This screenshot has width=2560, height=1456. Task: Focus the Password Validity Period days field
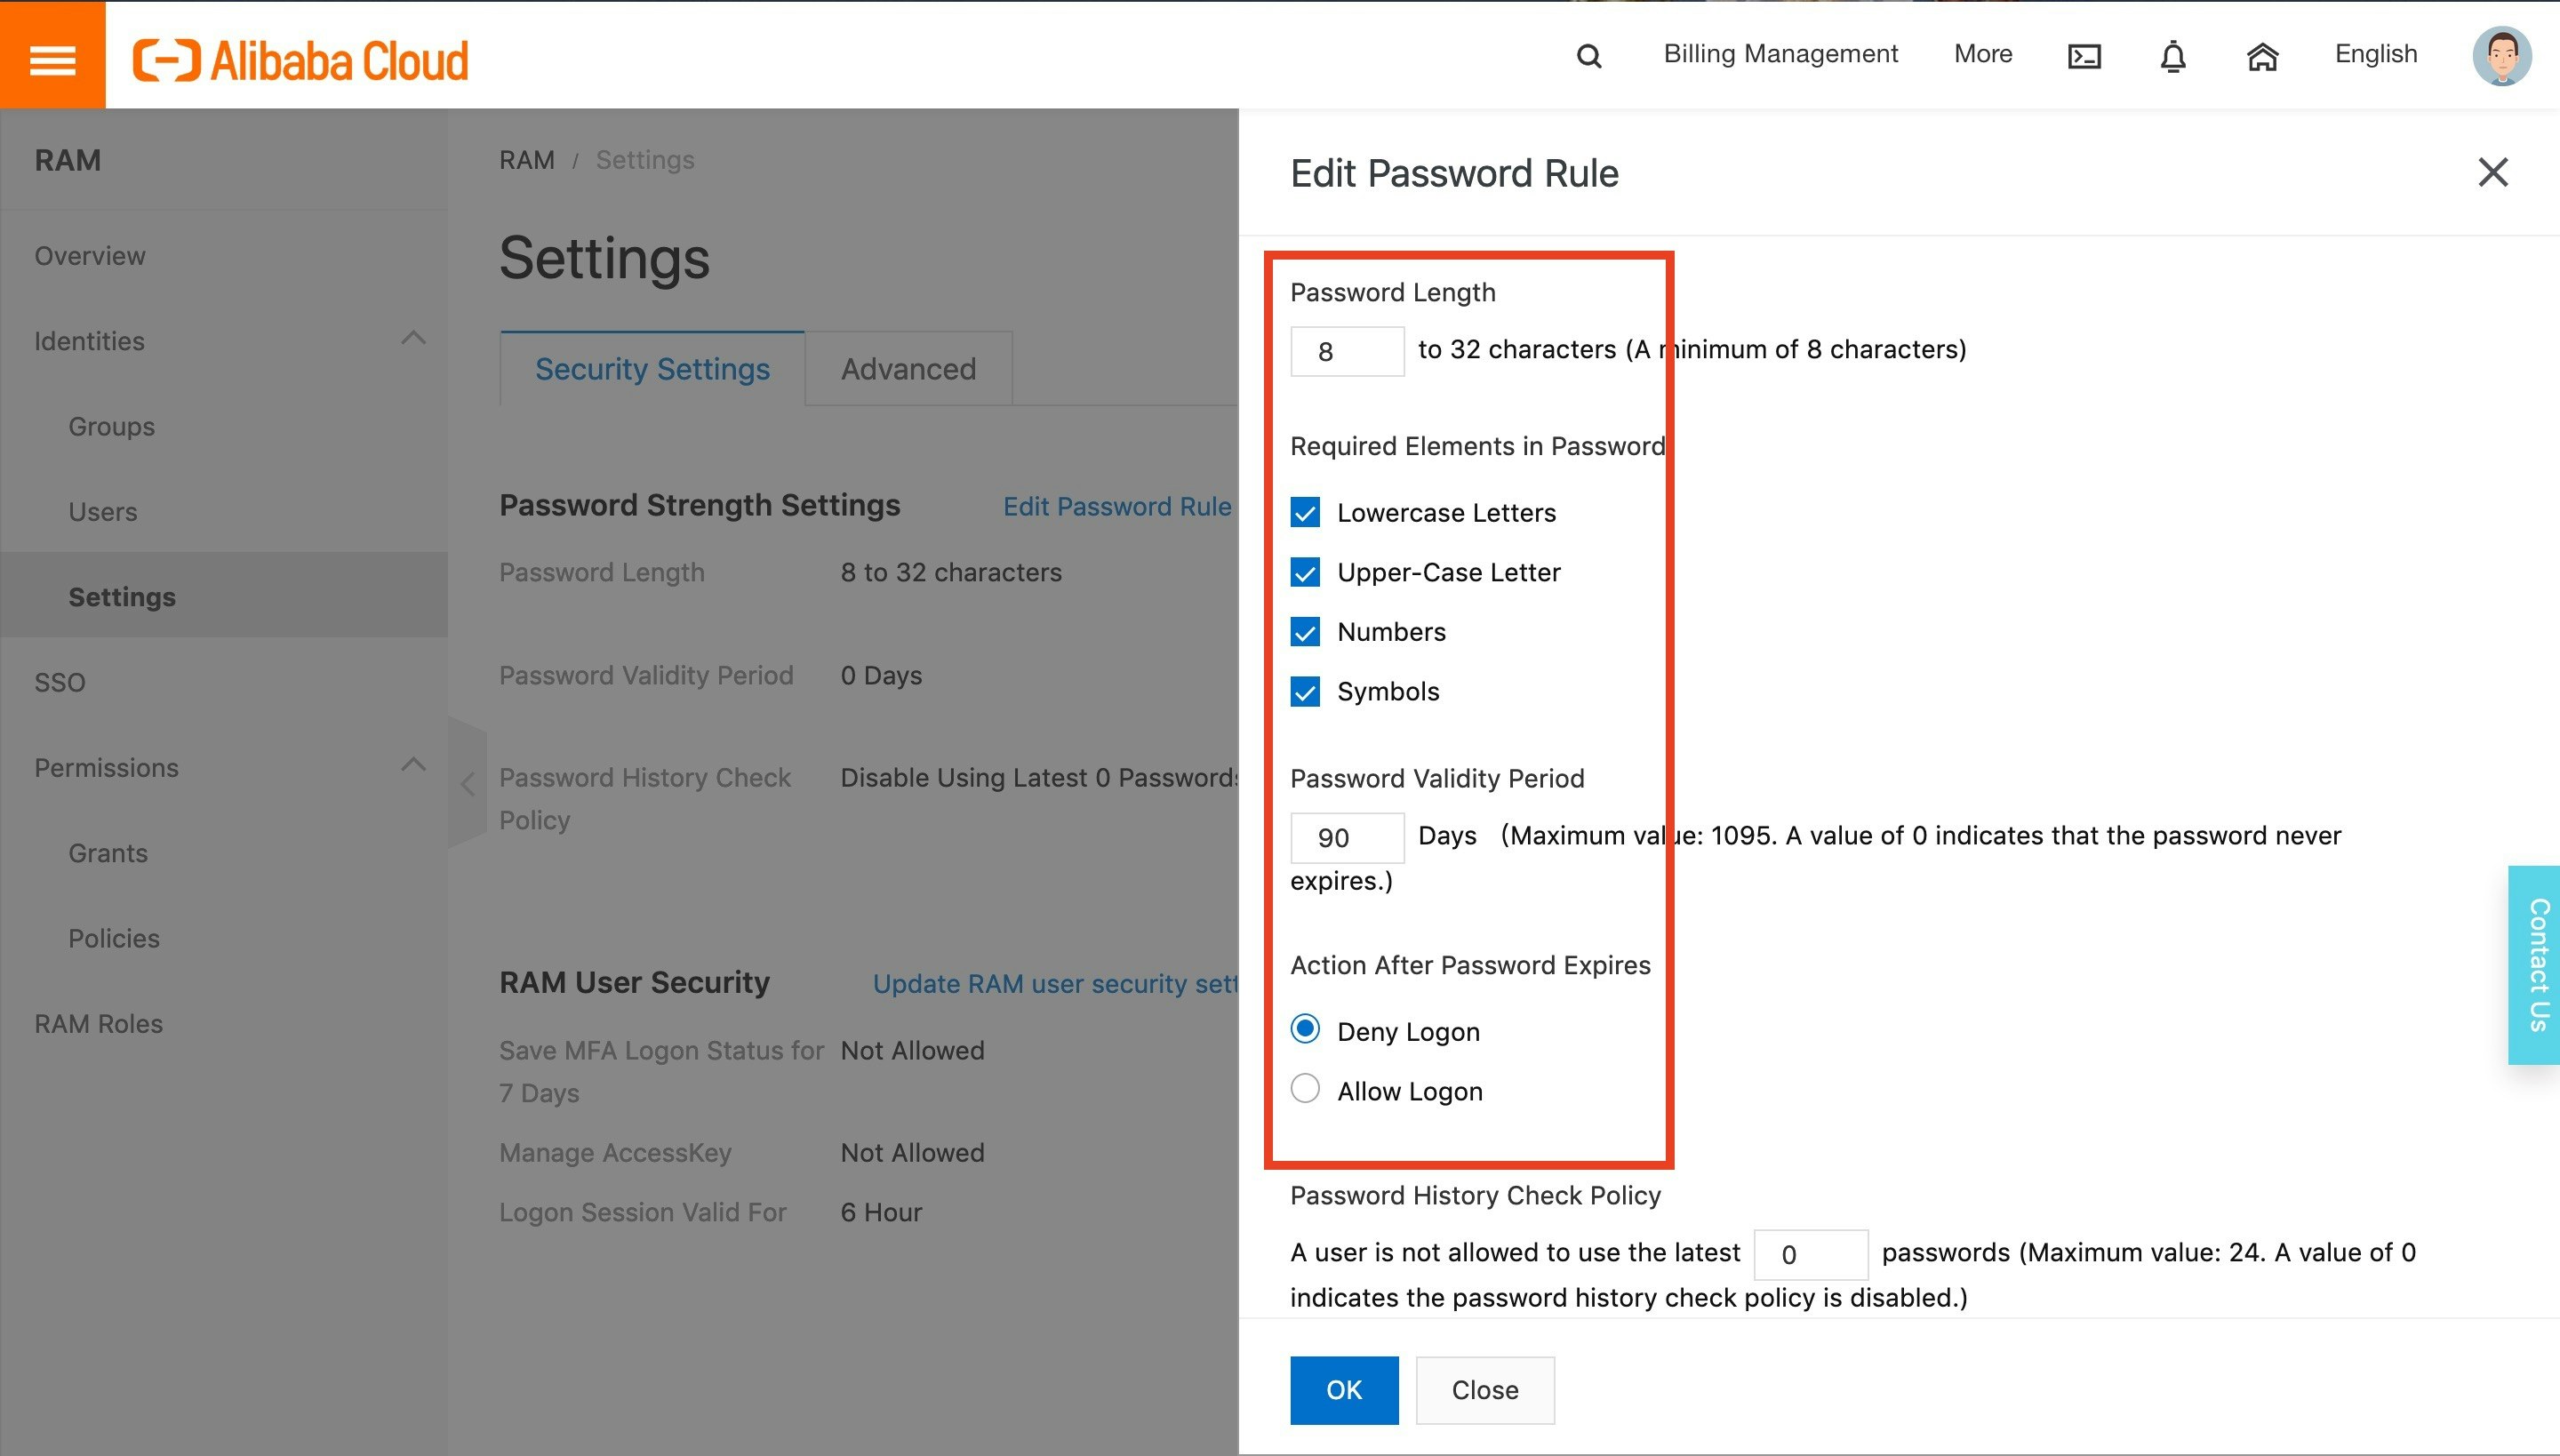tap(1347, 838)
